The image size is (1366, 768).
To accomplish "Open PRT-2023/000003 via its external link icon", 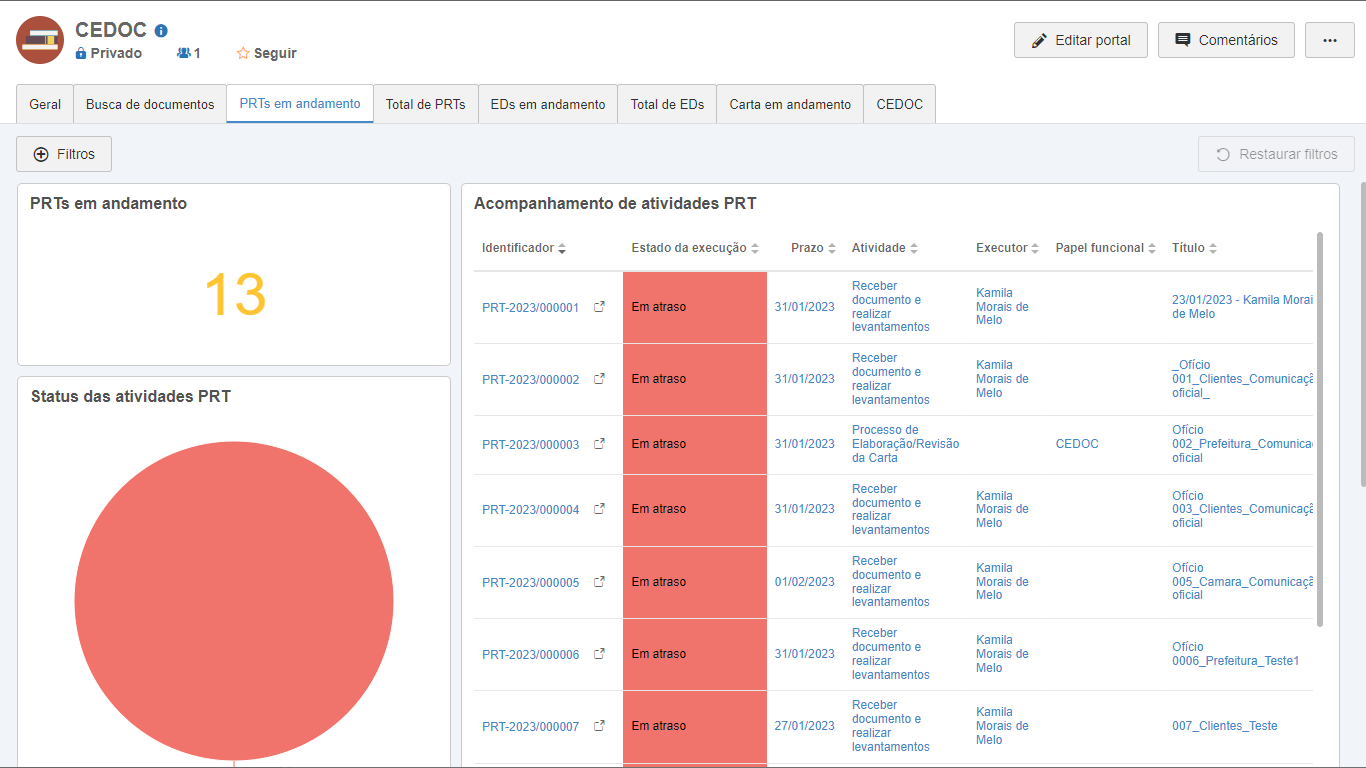I will 599,444.
